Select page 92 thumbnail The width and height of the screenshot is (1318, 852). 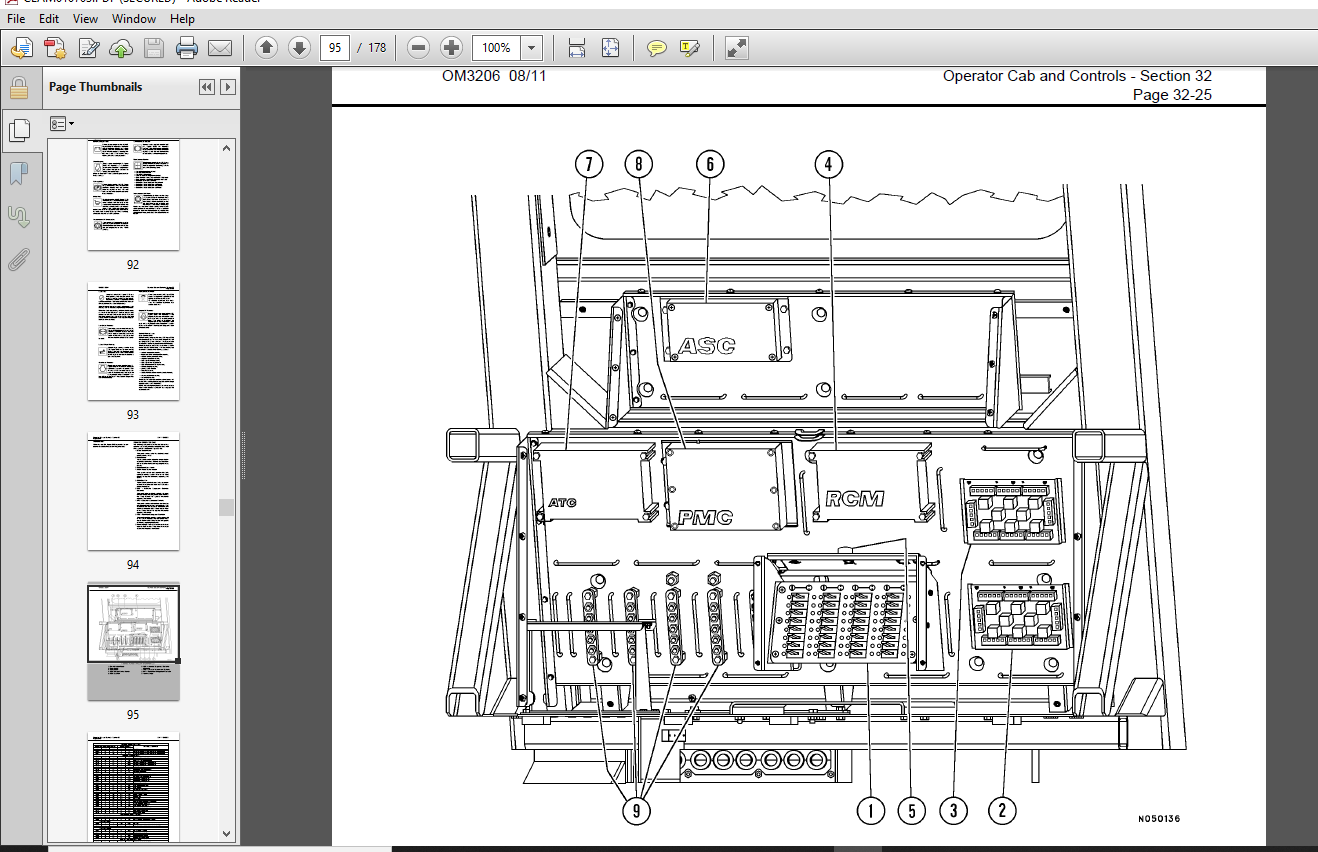133,195
